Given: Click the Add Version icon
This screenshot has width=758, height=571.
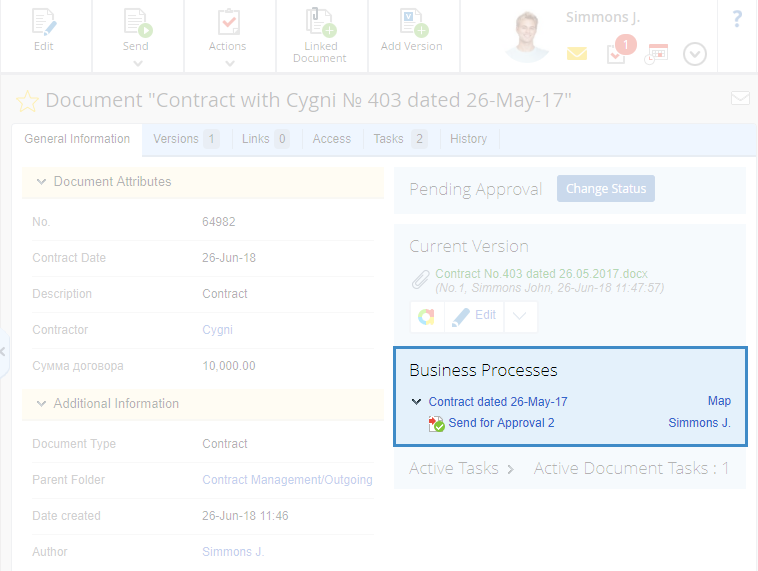Looking at the screenshot, I should [412, 25].
